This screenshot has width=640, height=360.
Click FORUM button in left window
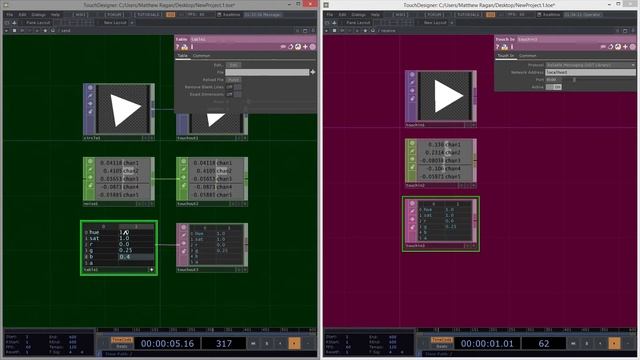(x=114, y=15)
